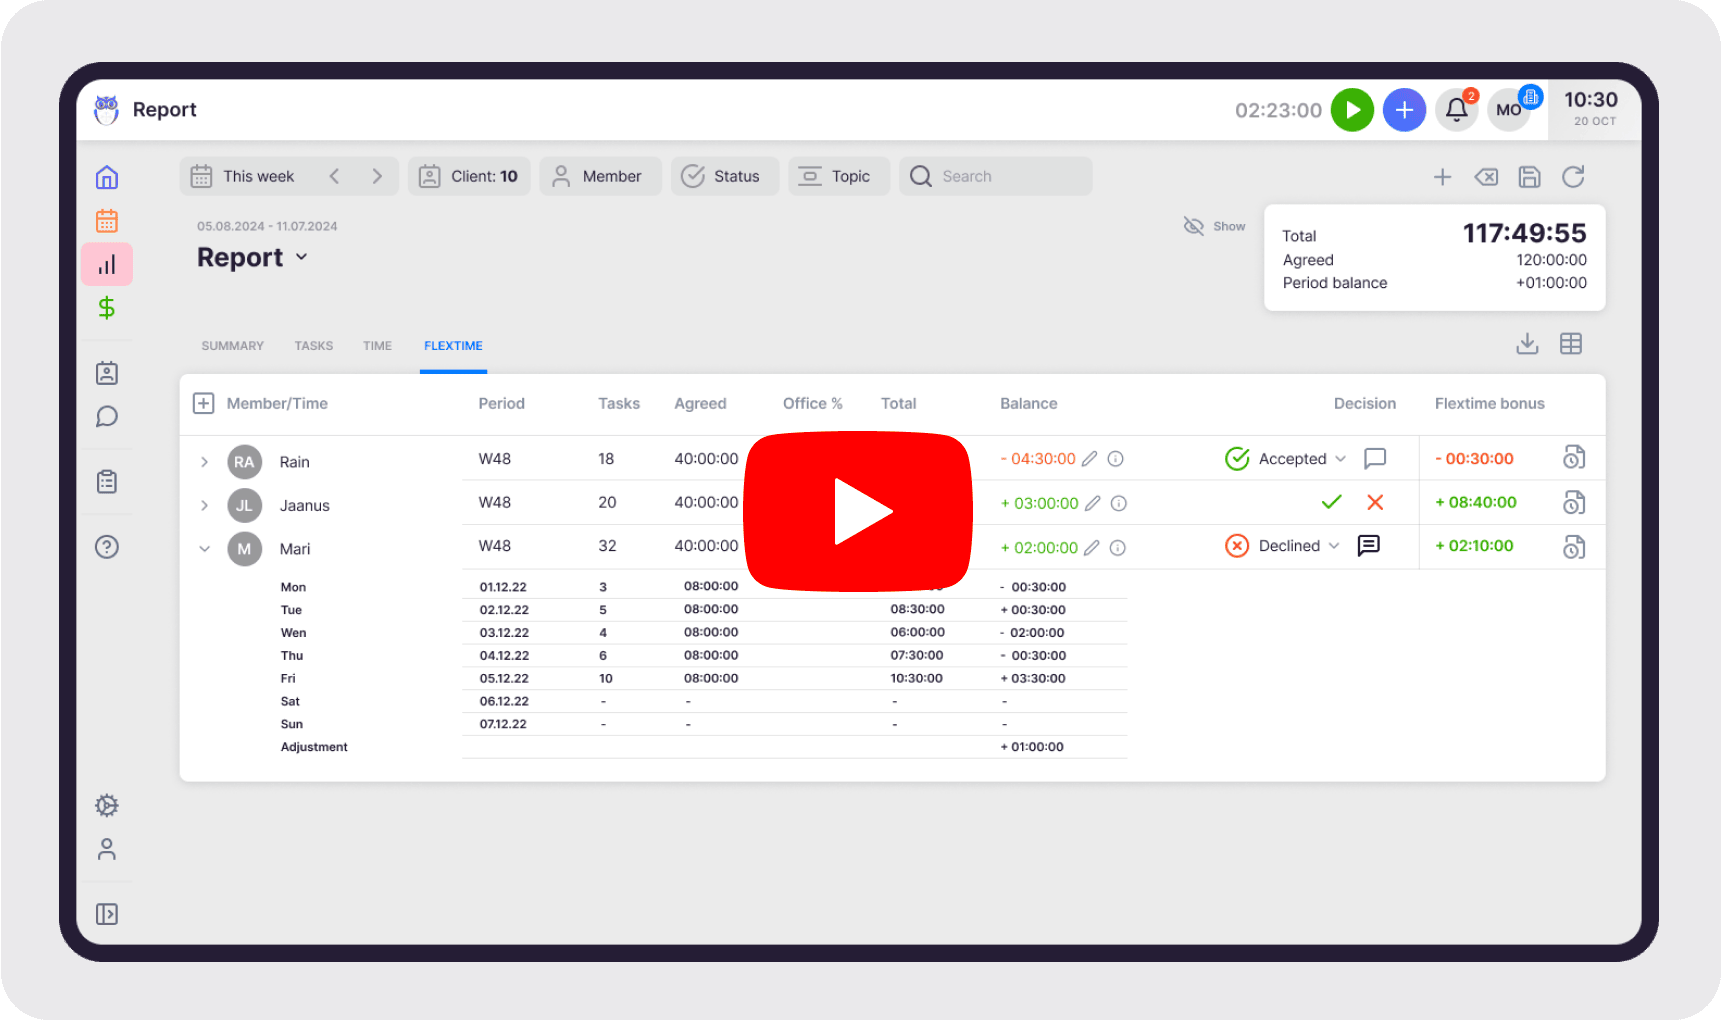This screenshot has height=1020, width=1721.
Task: Open the calendar icon in sidebar
Action: tap(107, 221)
